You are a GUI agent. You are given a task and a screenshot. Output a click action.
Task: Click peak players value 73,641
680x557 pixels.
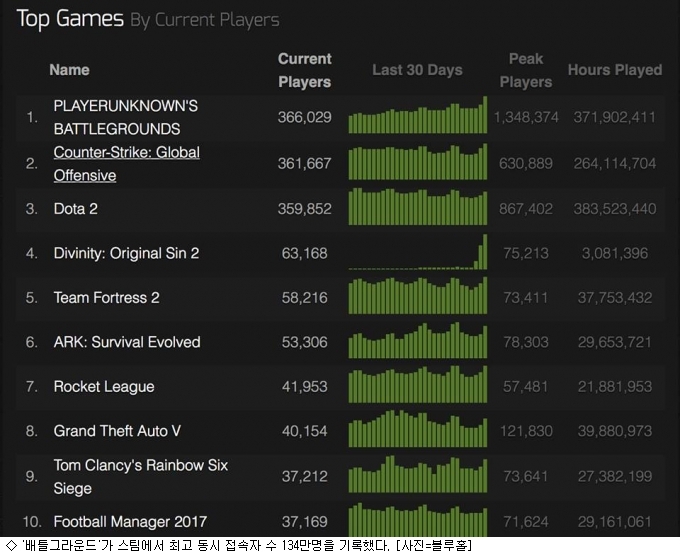526,477
